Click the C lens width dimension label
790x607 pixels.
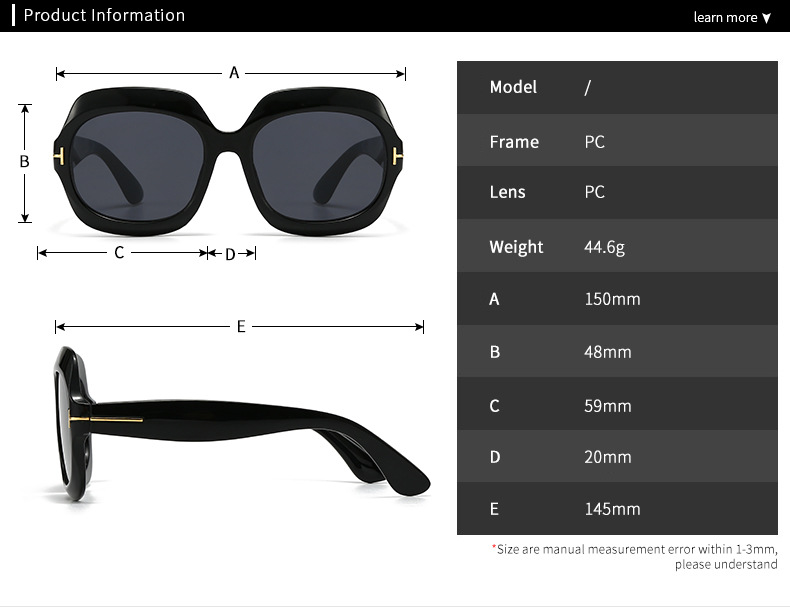pos(119,252)
